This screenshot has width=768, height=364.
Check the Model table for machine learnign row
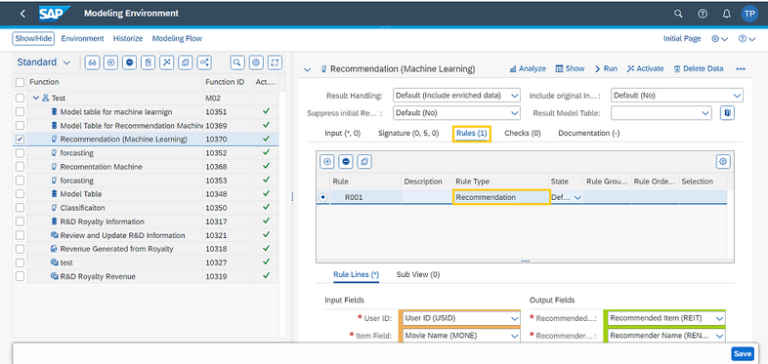(20, 112)
